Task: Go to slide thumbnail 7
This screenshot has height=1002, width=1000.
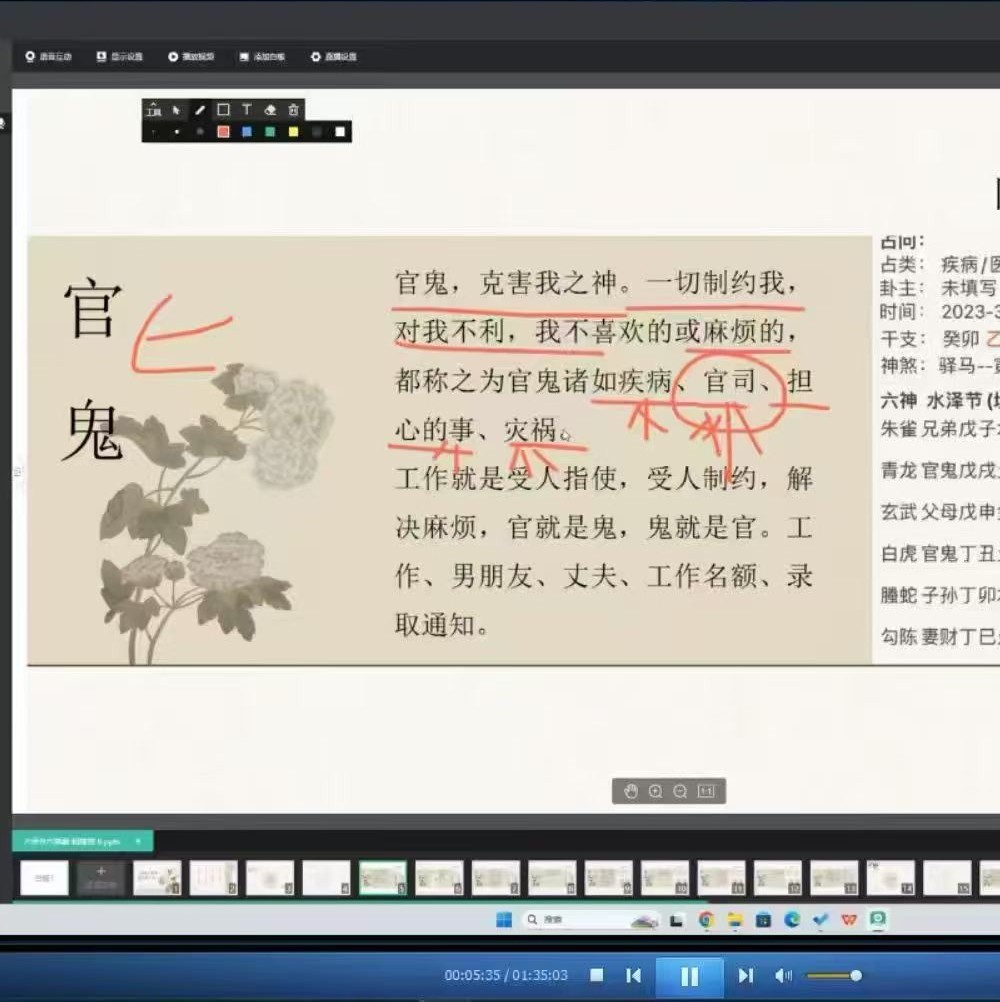Action: (495, 878)
